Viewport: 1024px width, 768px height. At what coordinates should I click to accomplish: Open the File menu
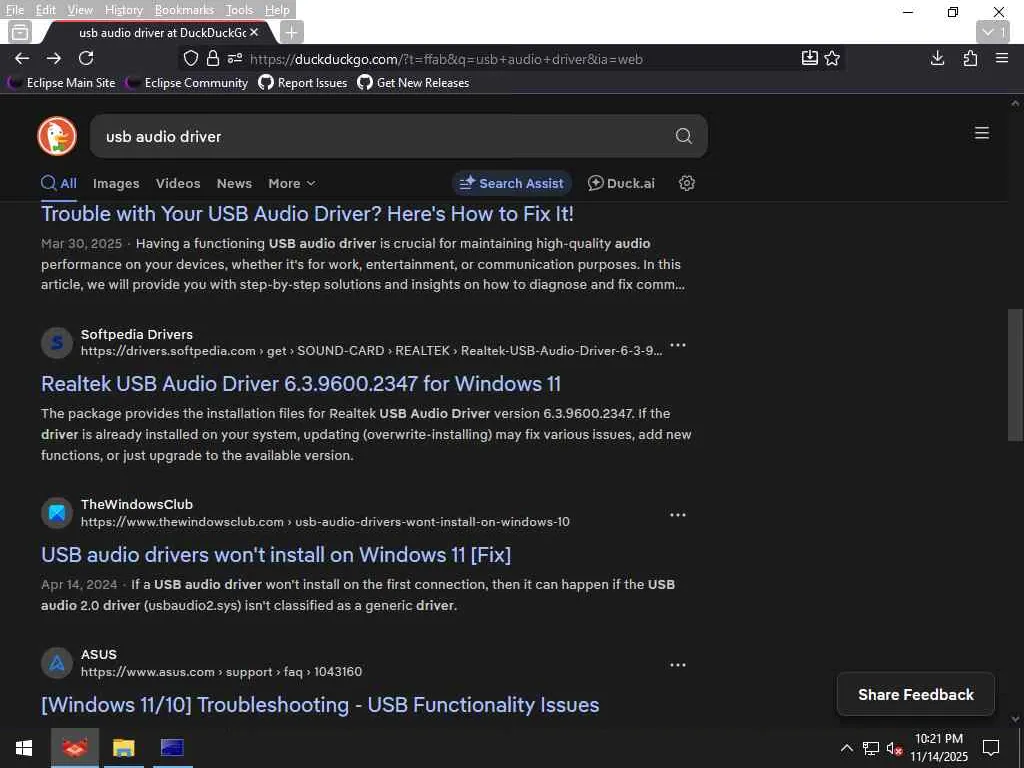(15, 10)
